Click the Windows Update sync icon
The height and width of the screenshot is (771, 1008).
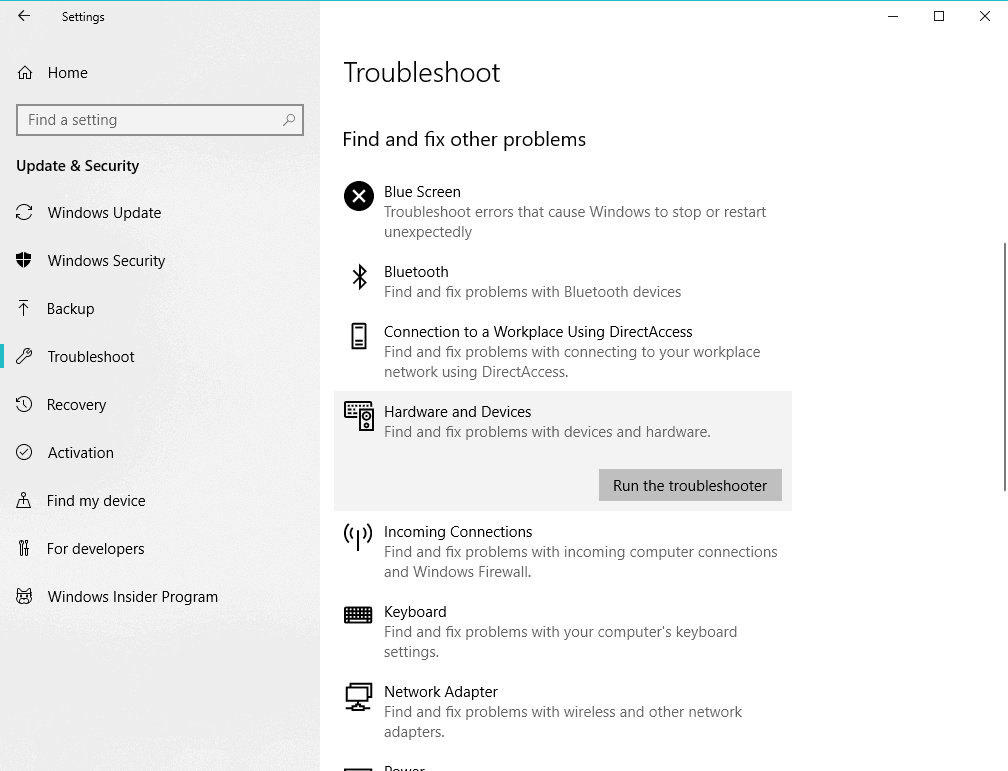point(24,212)
